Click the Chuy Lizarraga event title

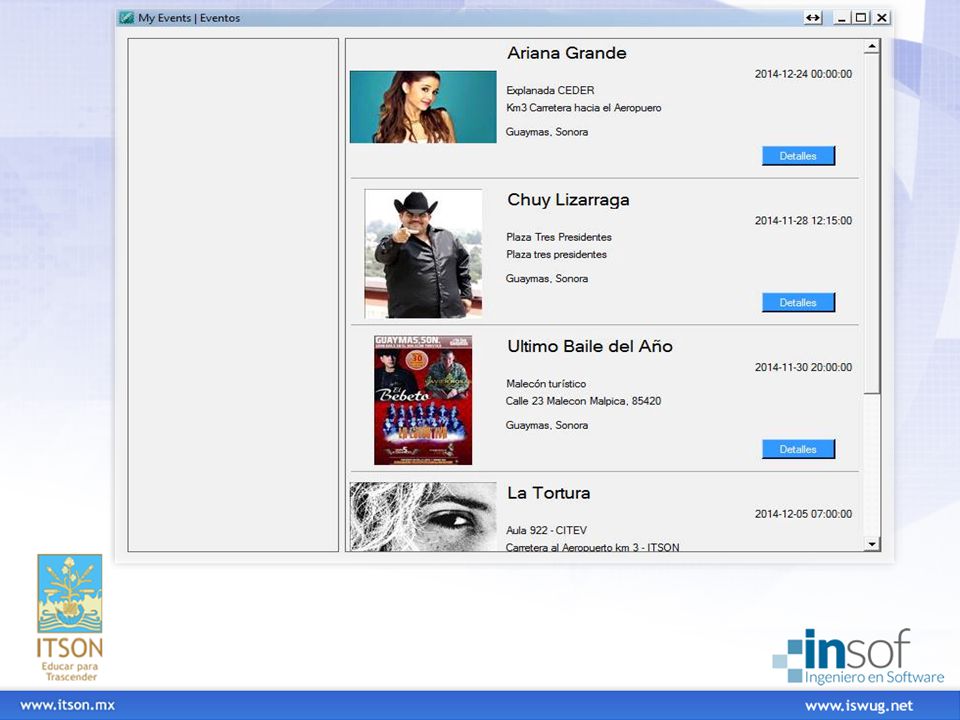pos(568,200)
